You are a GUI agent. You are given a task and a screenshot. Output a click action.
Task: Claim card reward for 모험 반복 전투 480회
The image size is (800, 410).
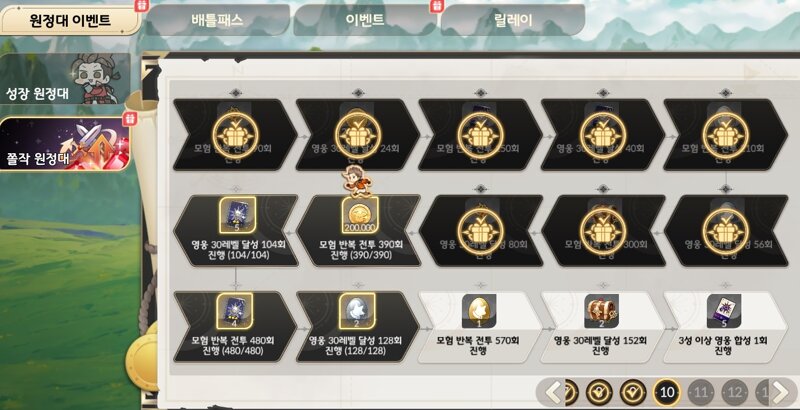pos(235,311)
